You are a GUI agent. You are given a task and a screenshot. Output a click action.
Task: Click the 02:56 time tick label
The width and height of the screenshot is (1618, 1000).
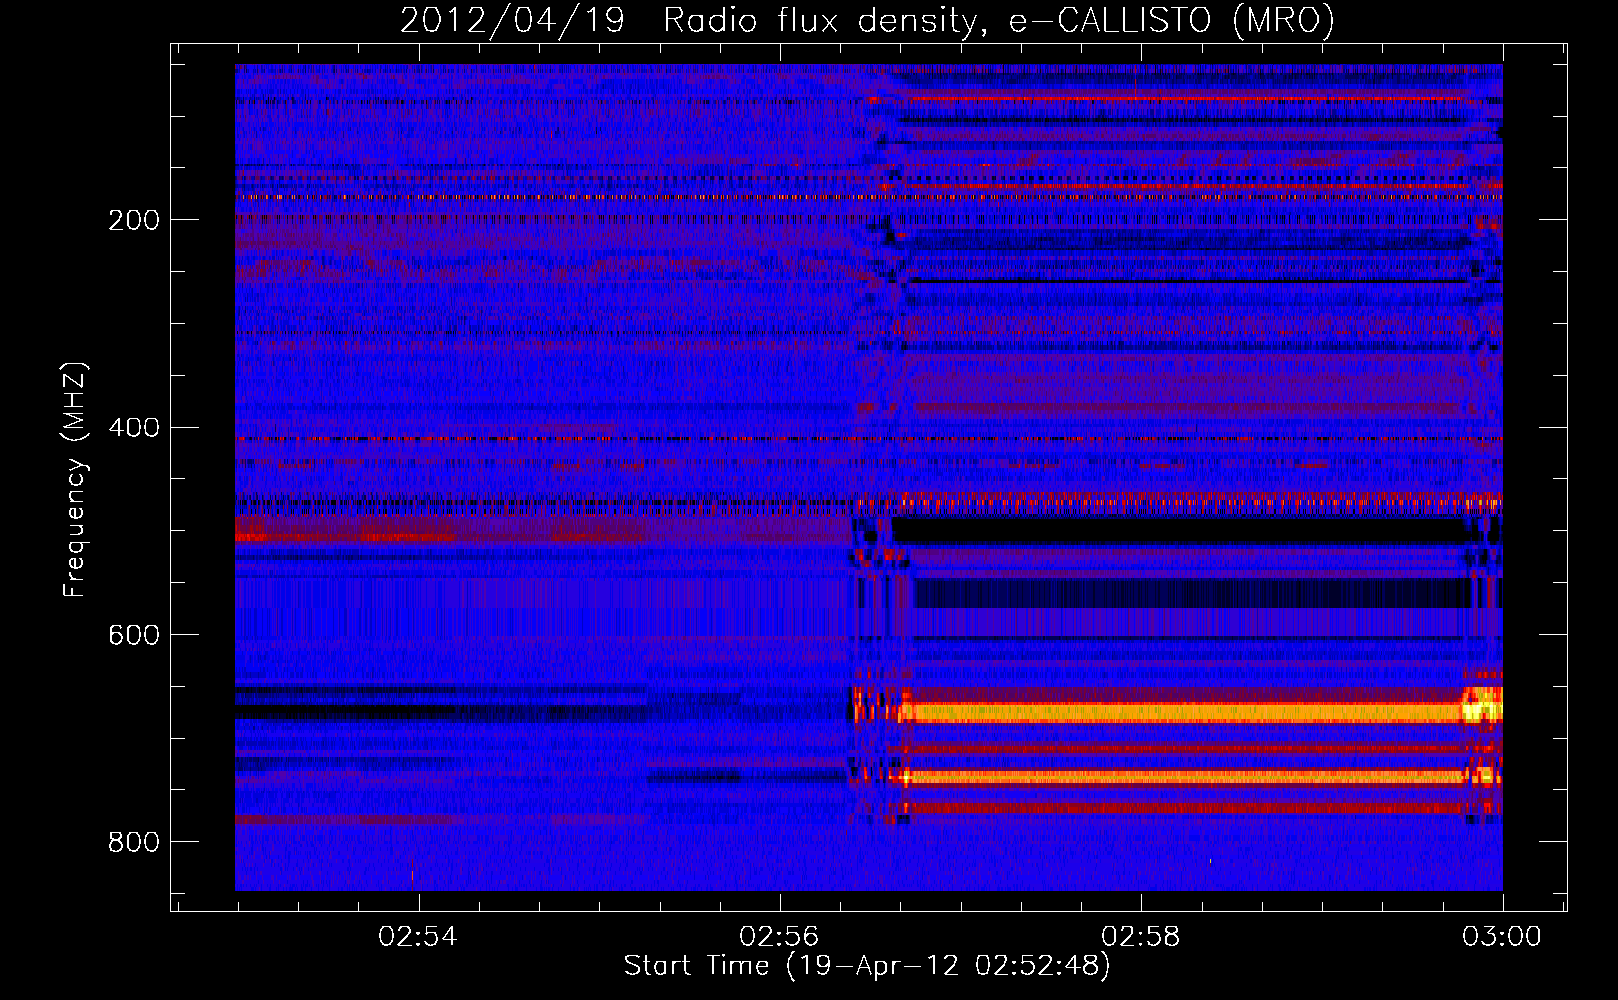click(x=779, y=937)
